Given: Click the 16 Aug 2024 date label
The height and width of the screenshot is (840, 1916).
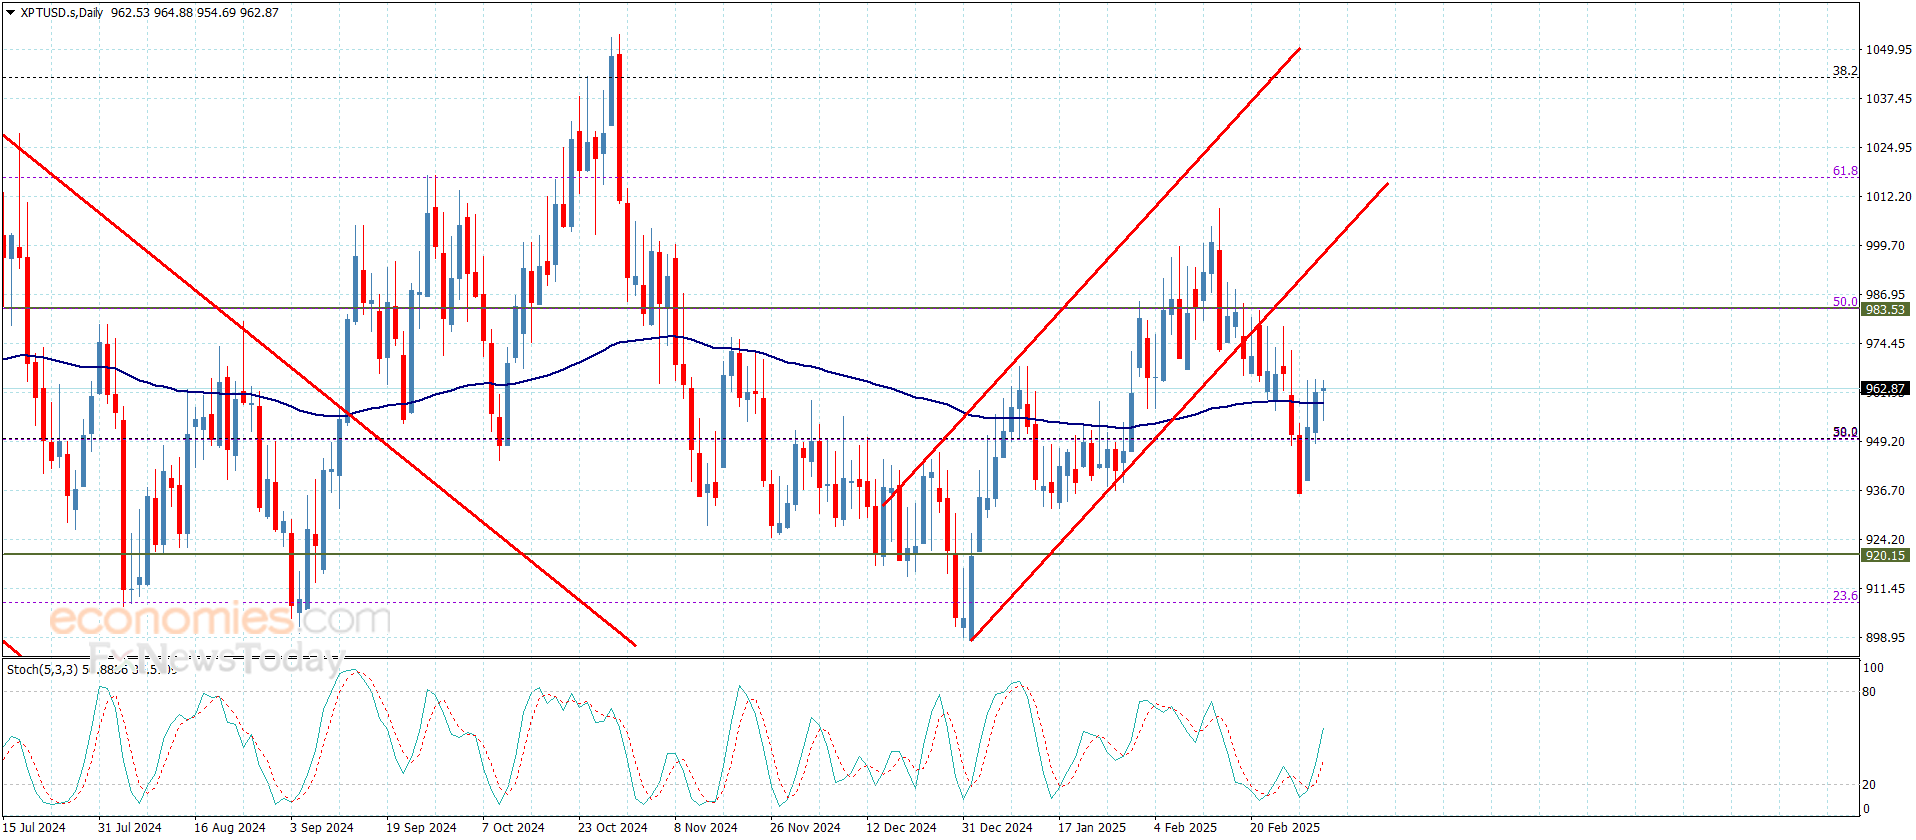Looking at the screenshot, I should coord(230,827).
